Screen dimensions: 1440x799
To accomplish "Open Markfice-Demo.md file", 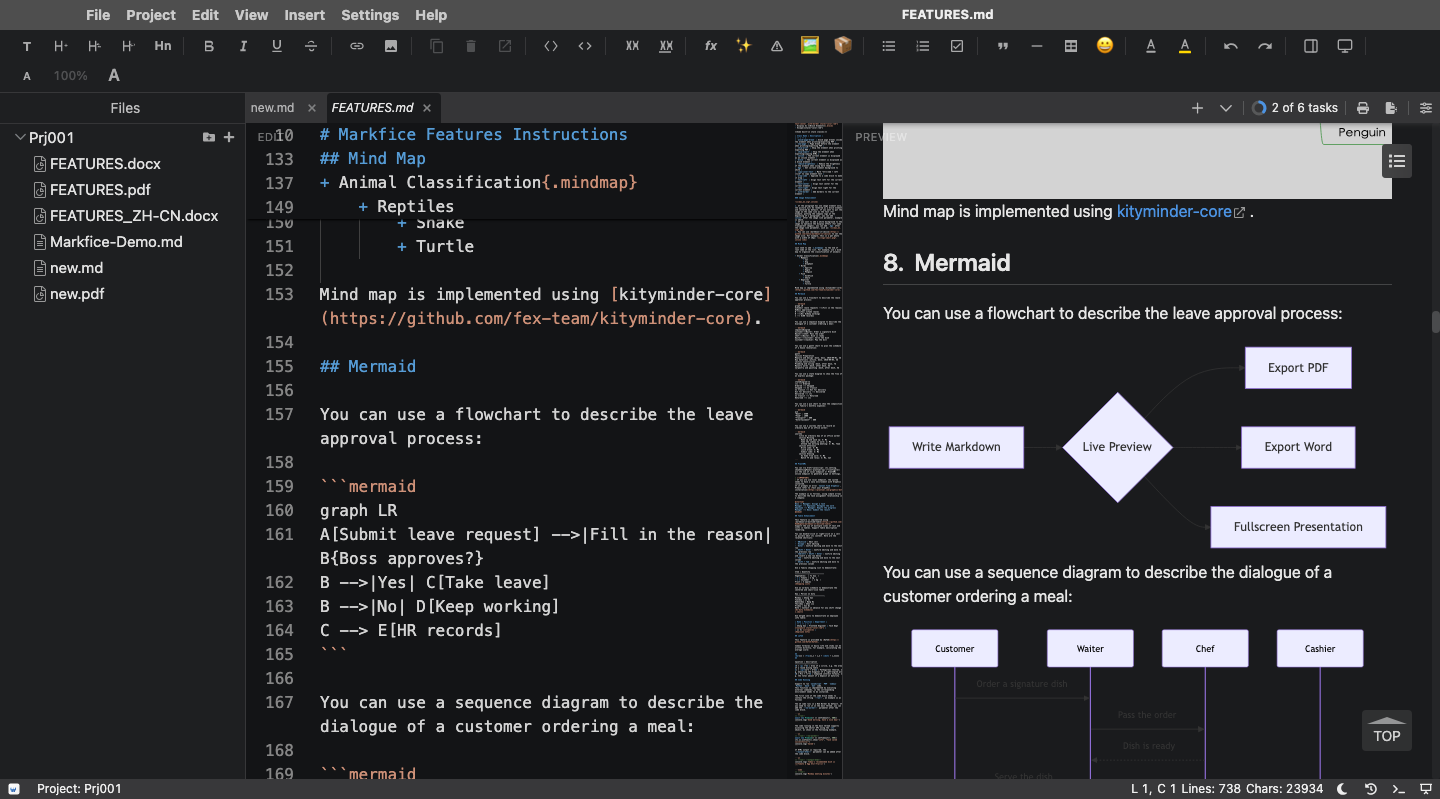I will [x=116, y=242].
